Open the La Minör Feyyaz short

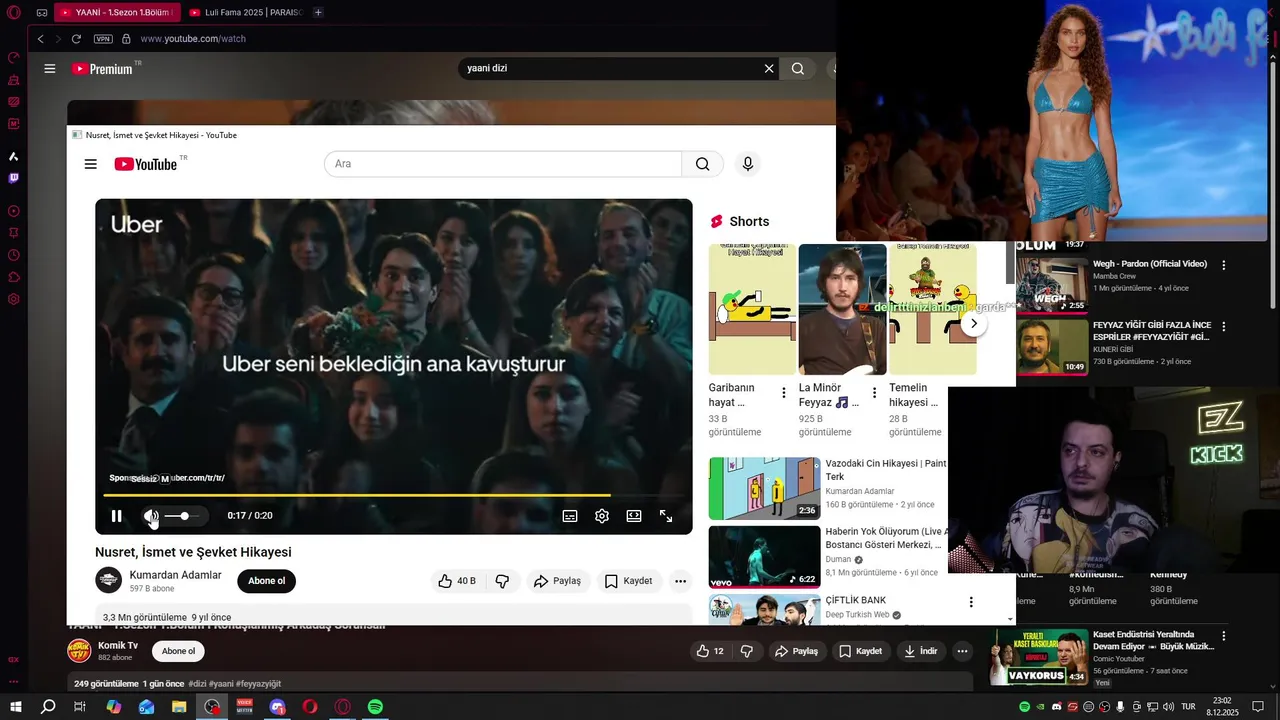(x=842, y=310)
